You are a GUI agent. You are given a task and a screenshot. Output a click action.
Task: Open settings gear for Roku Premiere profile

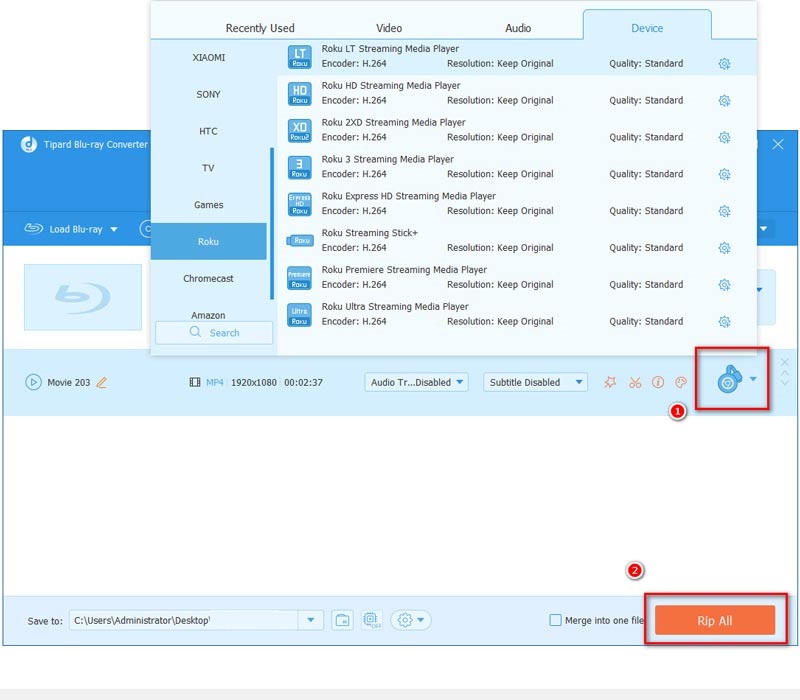pos(724,284)
